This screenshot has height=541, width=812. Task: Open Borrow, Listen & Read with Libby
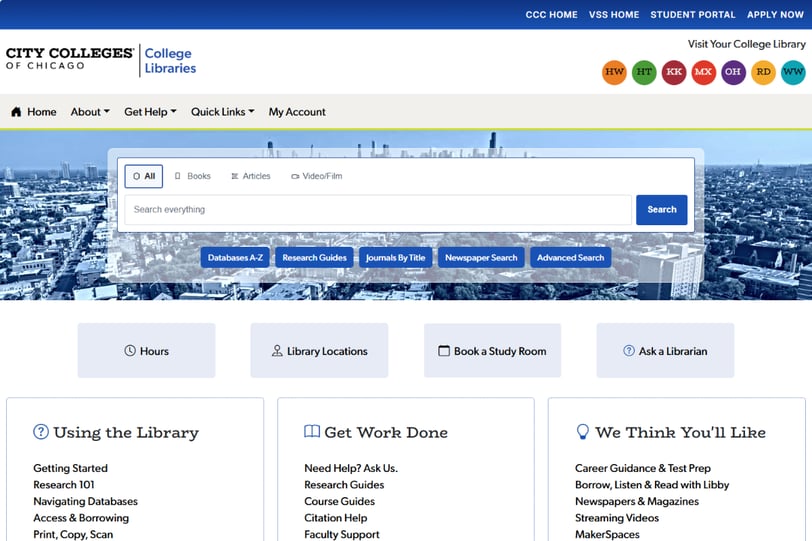(652, 485)
